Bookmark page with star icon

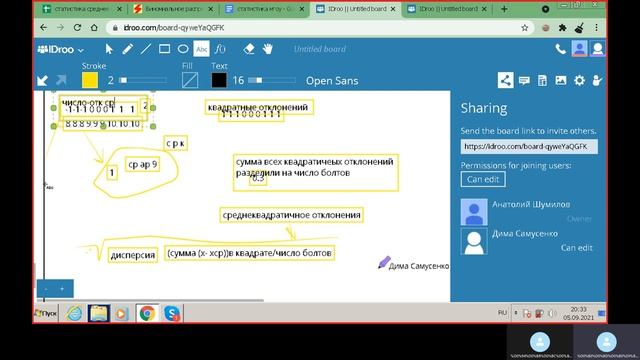click(524, 28)
